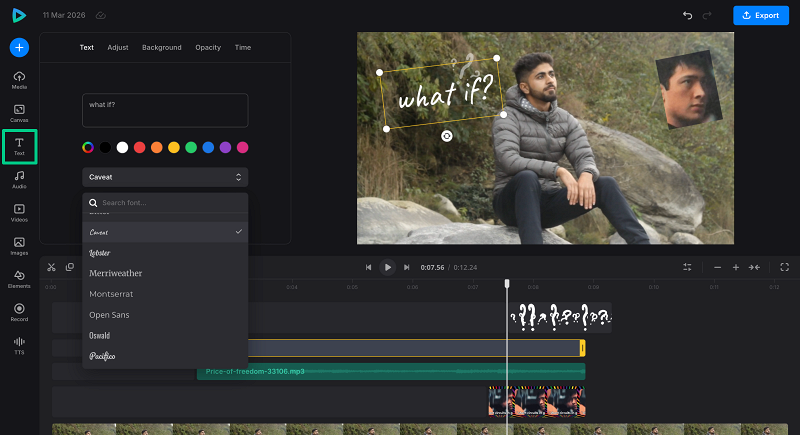Screen dimensions: 800x435
Task: Open the Canvas settings panel
Action: coord(19,113)
